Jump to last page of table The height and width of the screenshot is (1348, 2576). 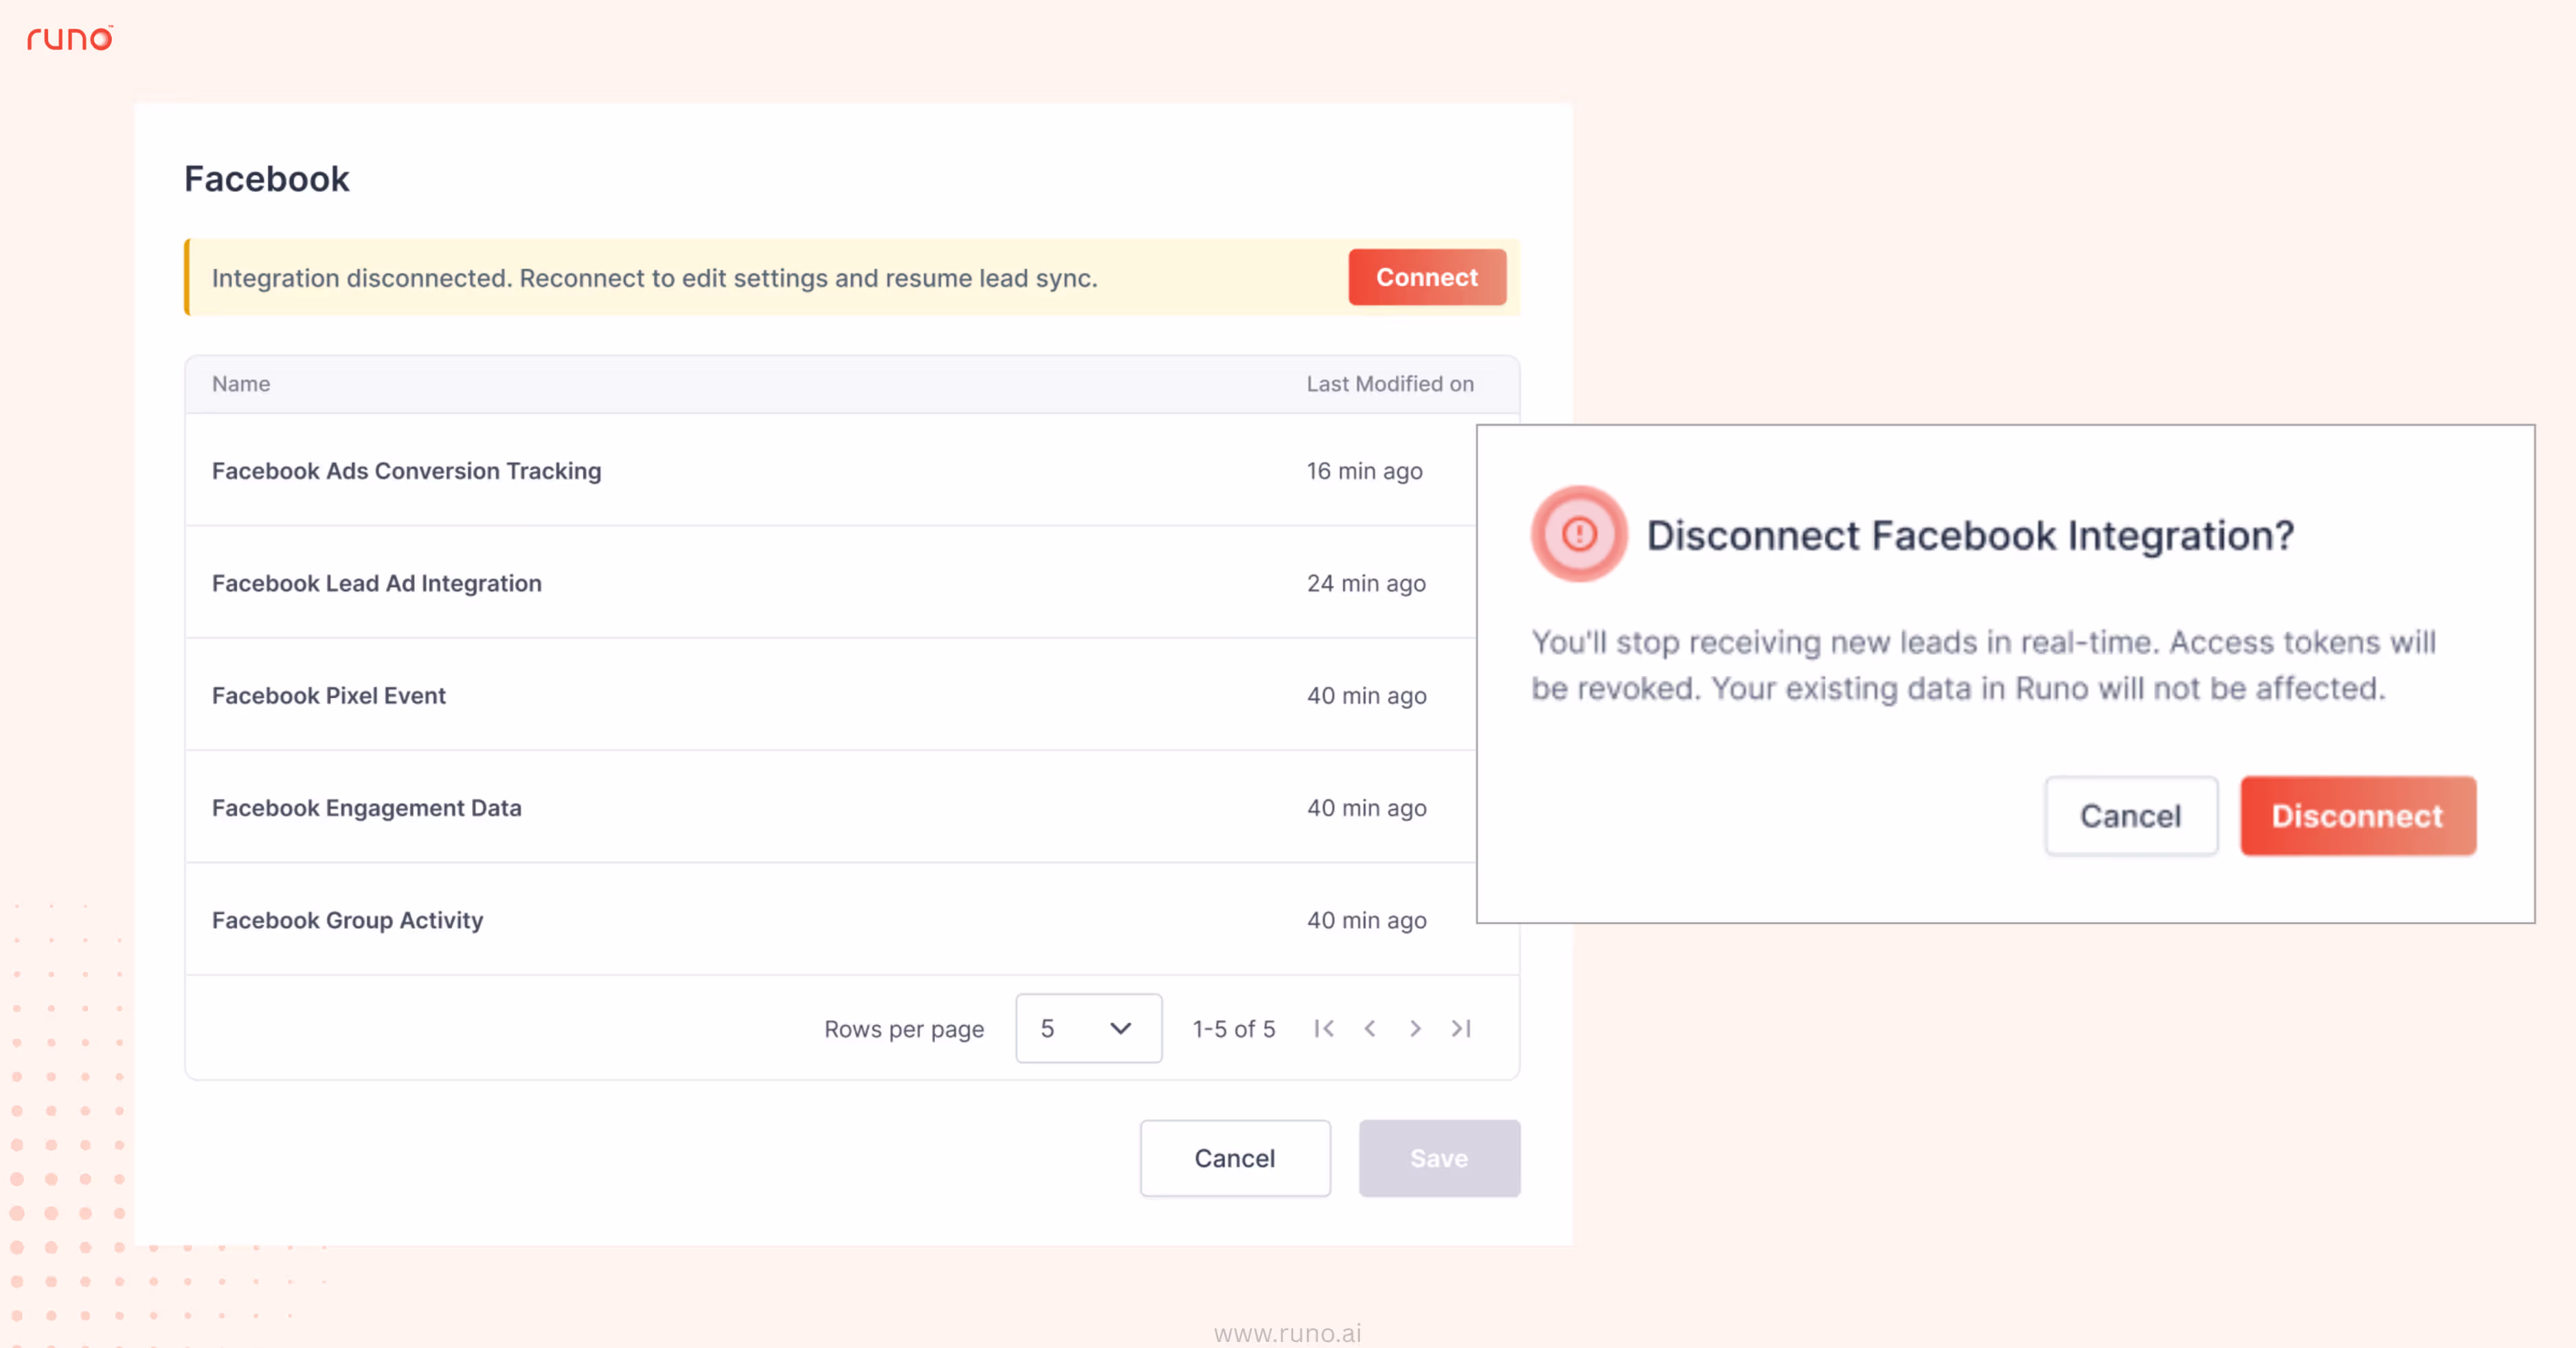pyautogui.click(x=1461, y=1028)
